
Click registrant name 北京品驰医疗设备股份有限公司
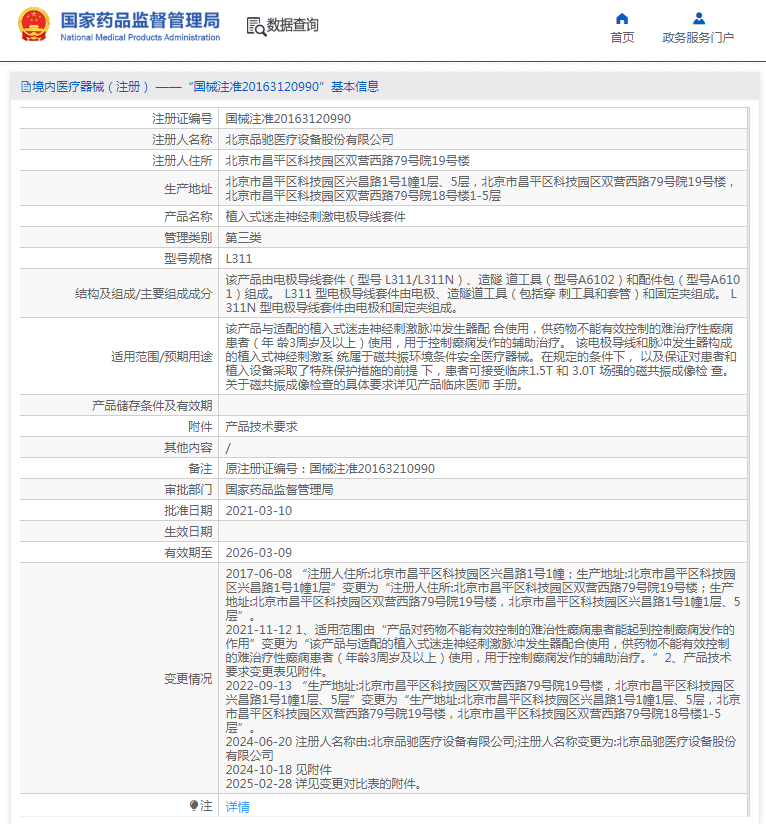(309, 140)
